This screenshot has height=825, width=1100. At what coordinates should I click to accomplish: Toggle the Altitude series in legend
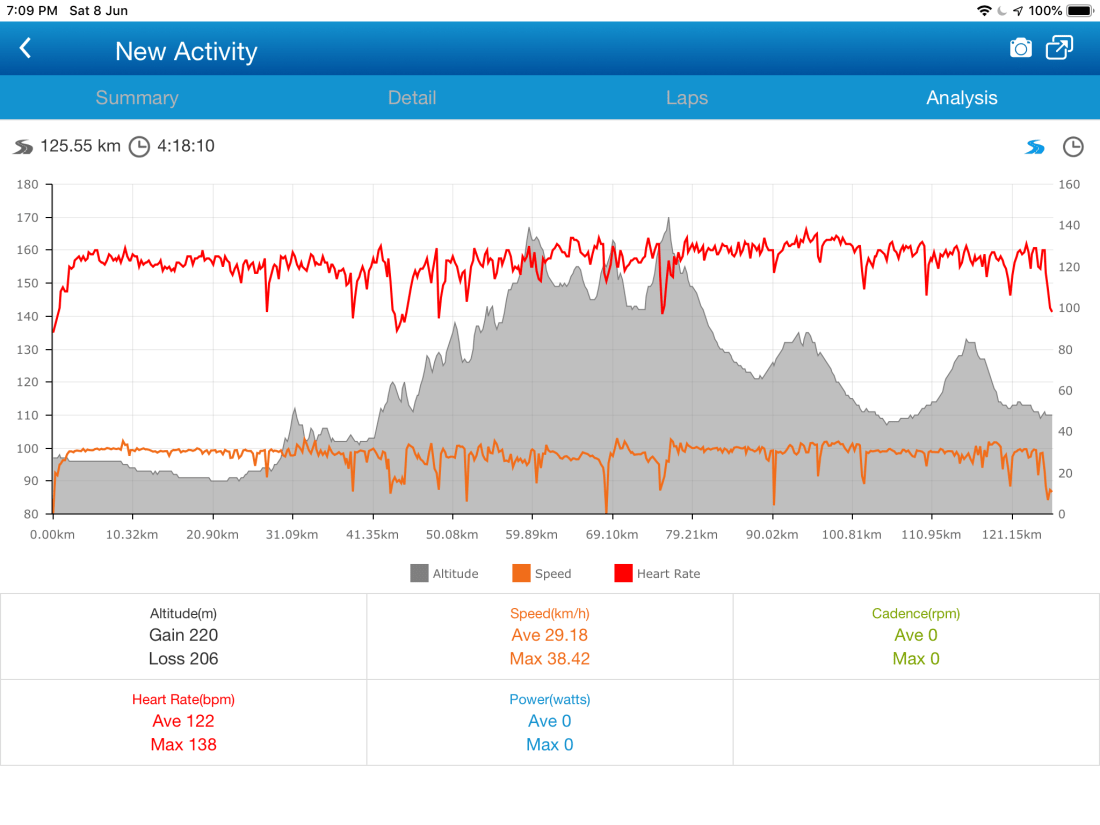click(x=455, y=574)
